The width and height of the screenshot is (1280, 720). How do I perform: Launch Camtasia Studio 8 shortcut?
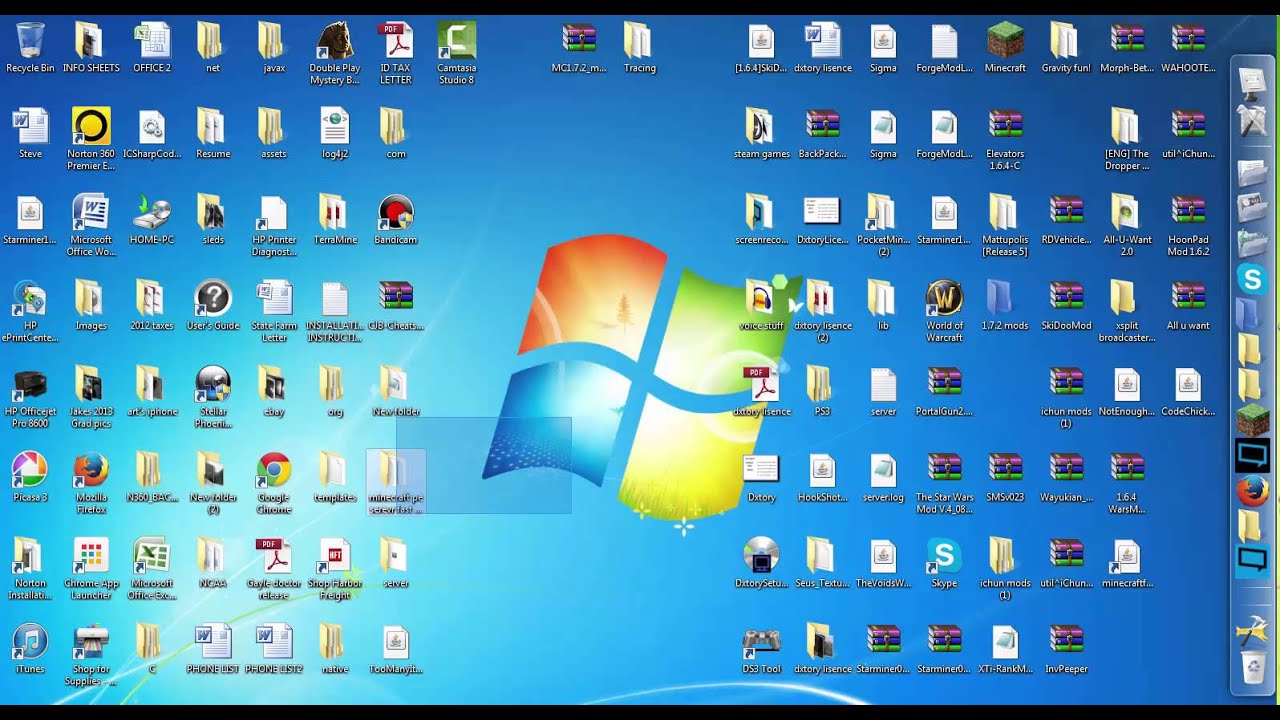click(x=456, y=53)
